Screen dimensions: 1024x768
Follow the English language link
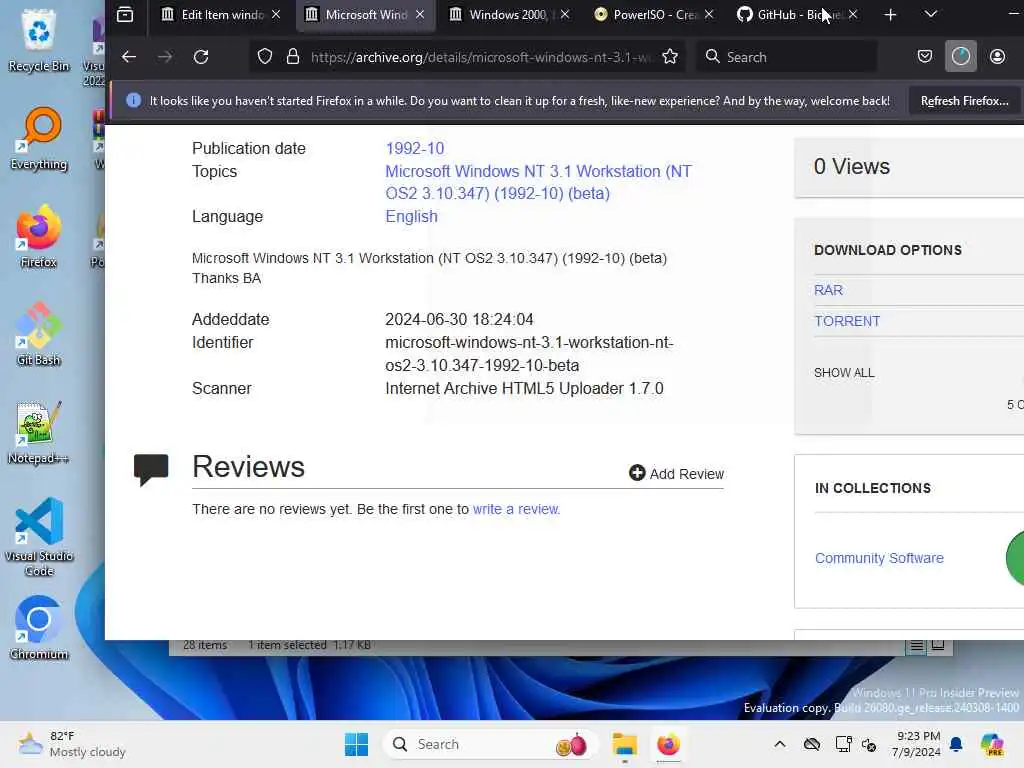click(411, 216)
